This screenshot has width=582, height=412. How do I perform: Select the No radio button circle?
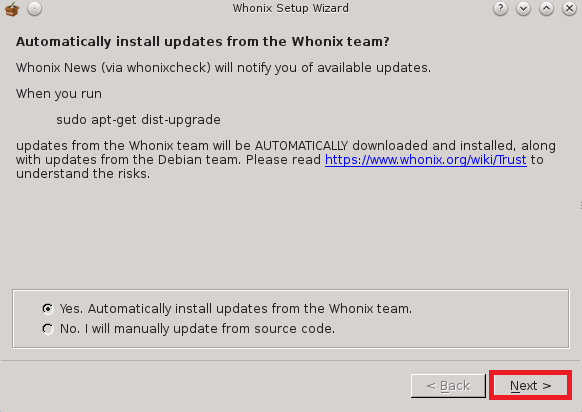(x=48, y=329)
